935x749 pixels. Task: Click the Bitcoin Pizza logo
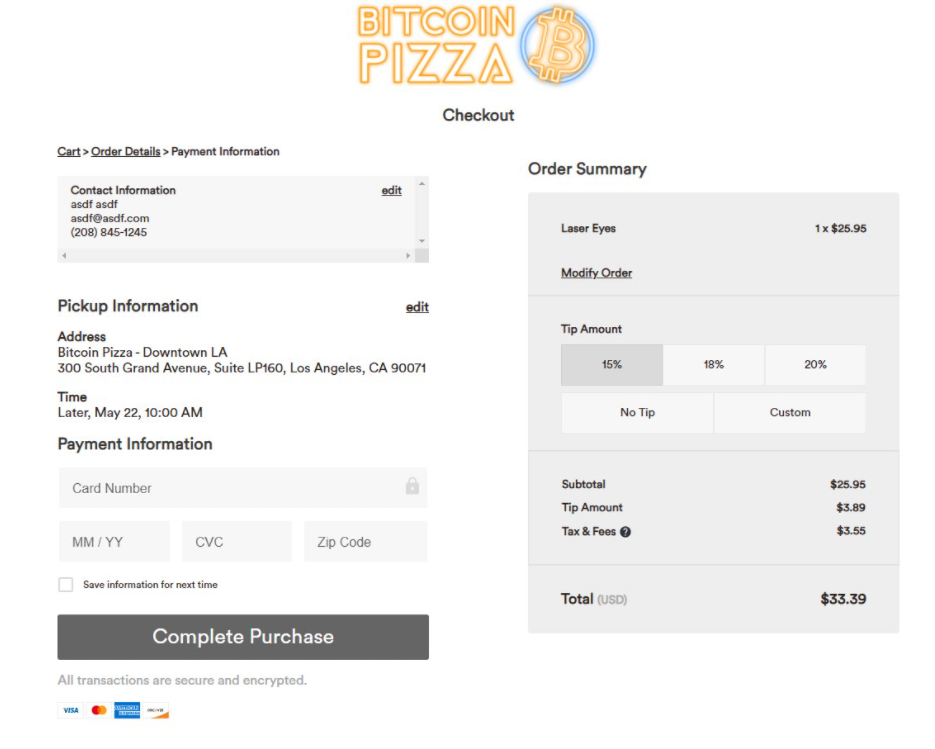coord(475,45)
